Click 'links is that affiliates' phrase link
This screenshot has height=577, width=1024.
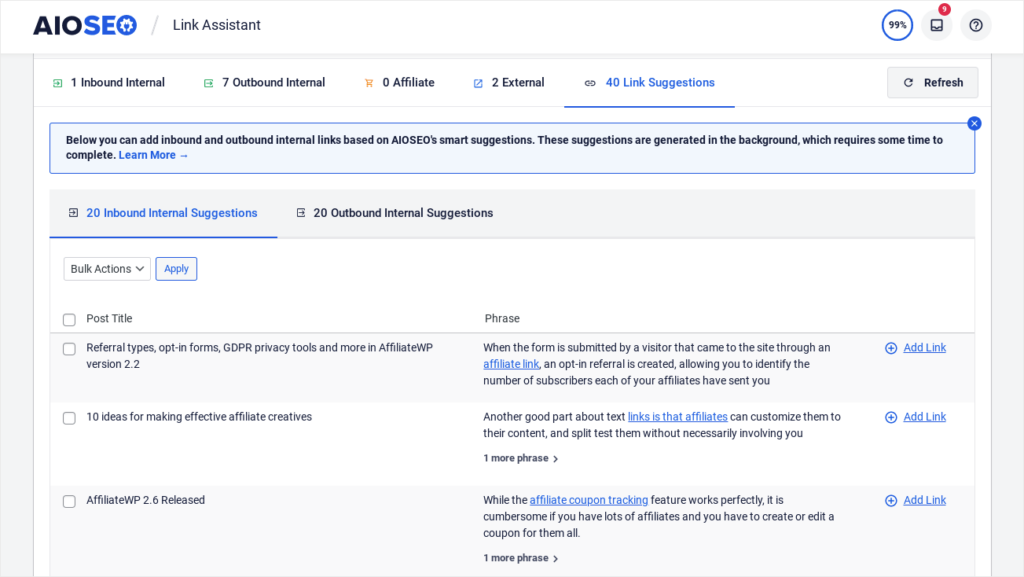coord(677,417)
